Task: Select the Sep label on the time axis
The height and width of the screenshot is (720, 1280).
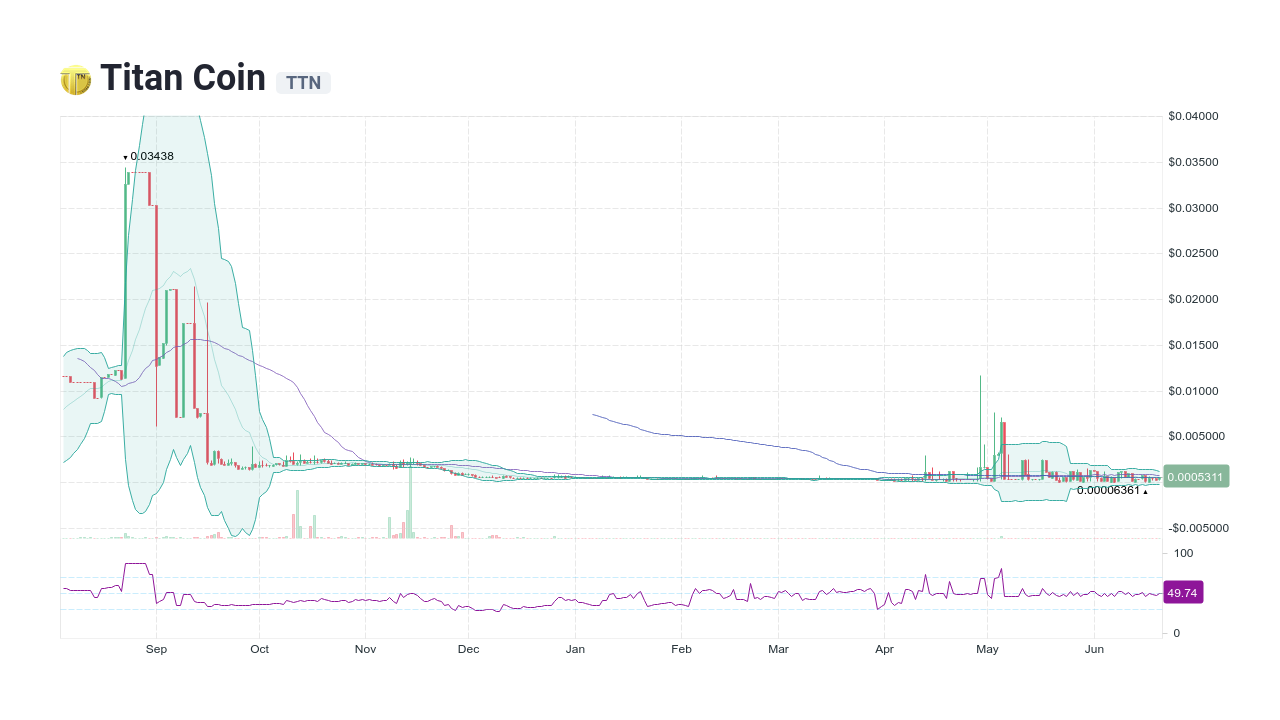Action: pos(156,649)
